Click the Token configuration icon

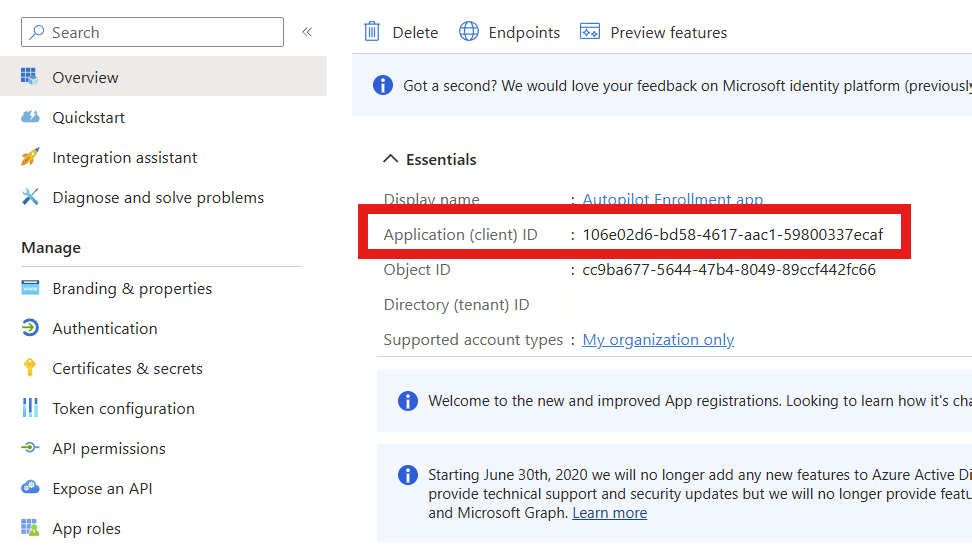pyautogui.click(x=30, y=409)
